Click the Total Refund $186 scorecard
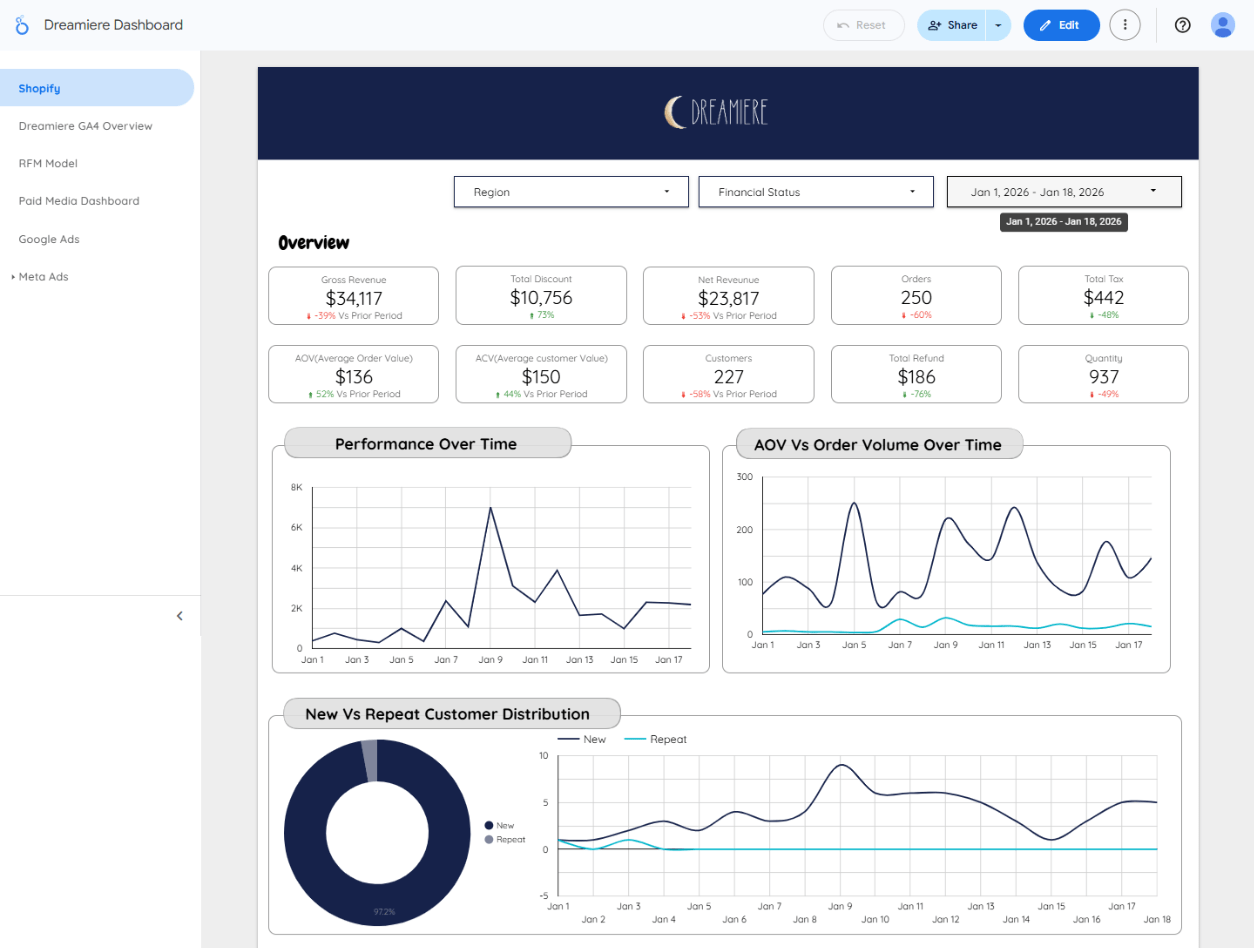1254x948 pixels. (x=916, y=374)
